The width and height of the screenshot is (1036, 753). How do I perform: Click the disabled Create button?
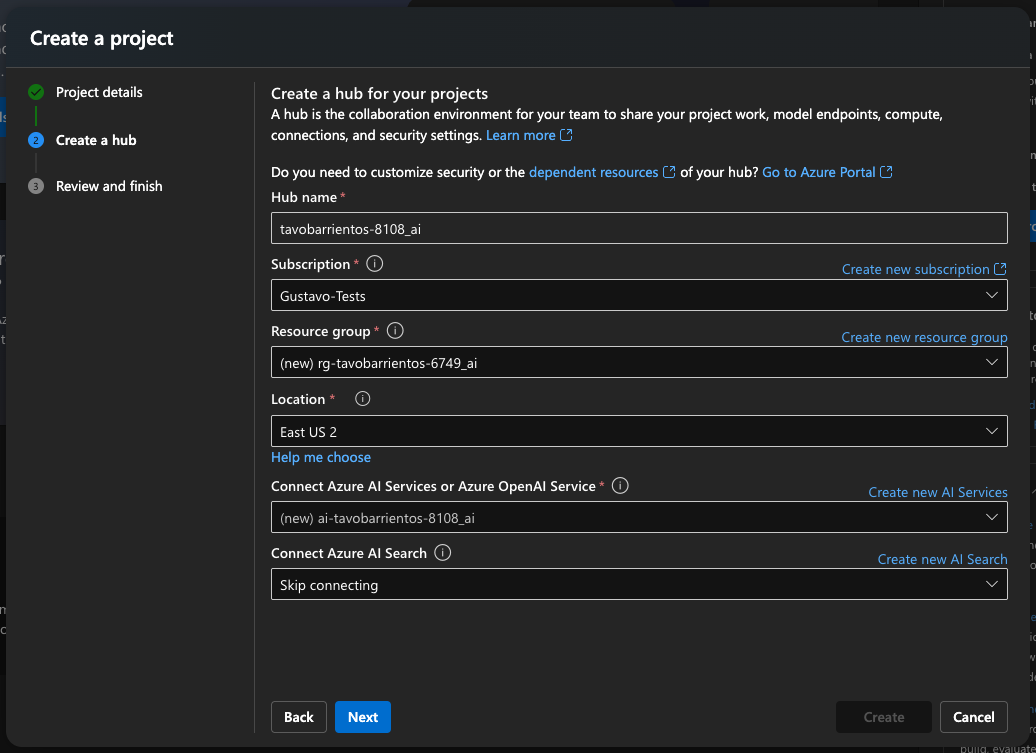tap(884, 717)
